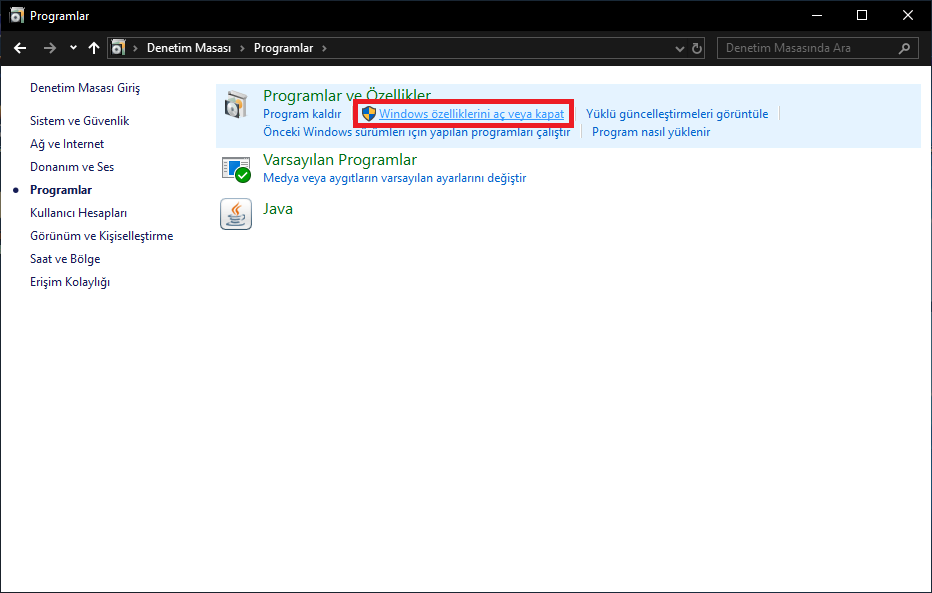
Task: Click the Program kaldır link
Action: point(302,114)
